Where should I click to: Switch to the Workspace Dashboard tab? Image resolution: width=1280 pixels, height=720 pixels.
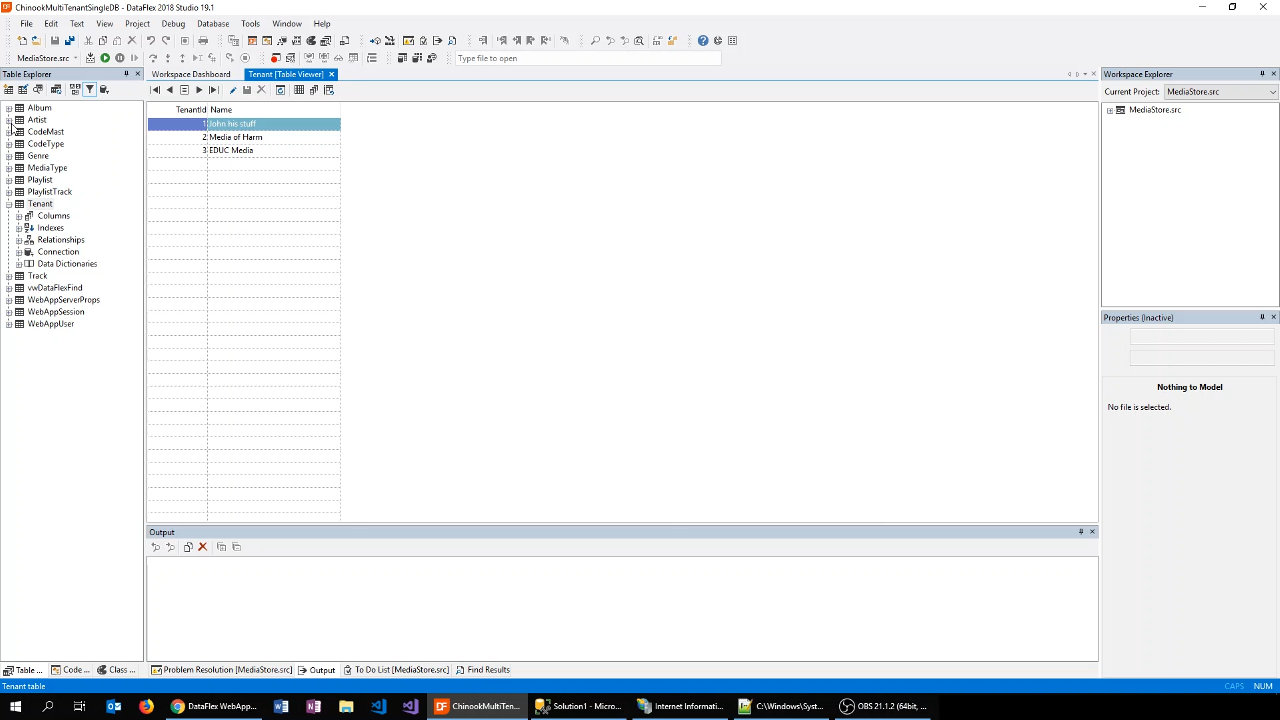[191, 74]
